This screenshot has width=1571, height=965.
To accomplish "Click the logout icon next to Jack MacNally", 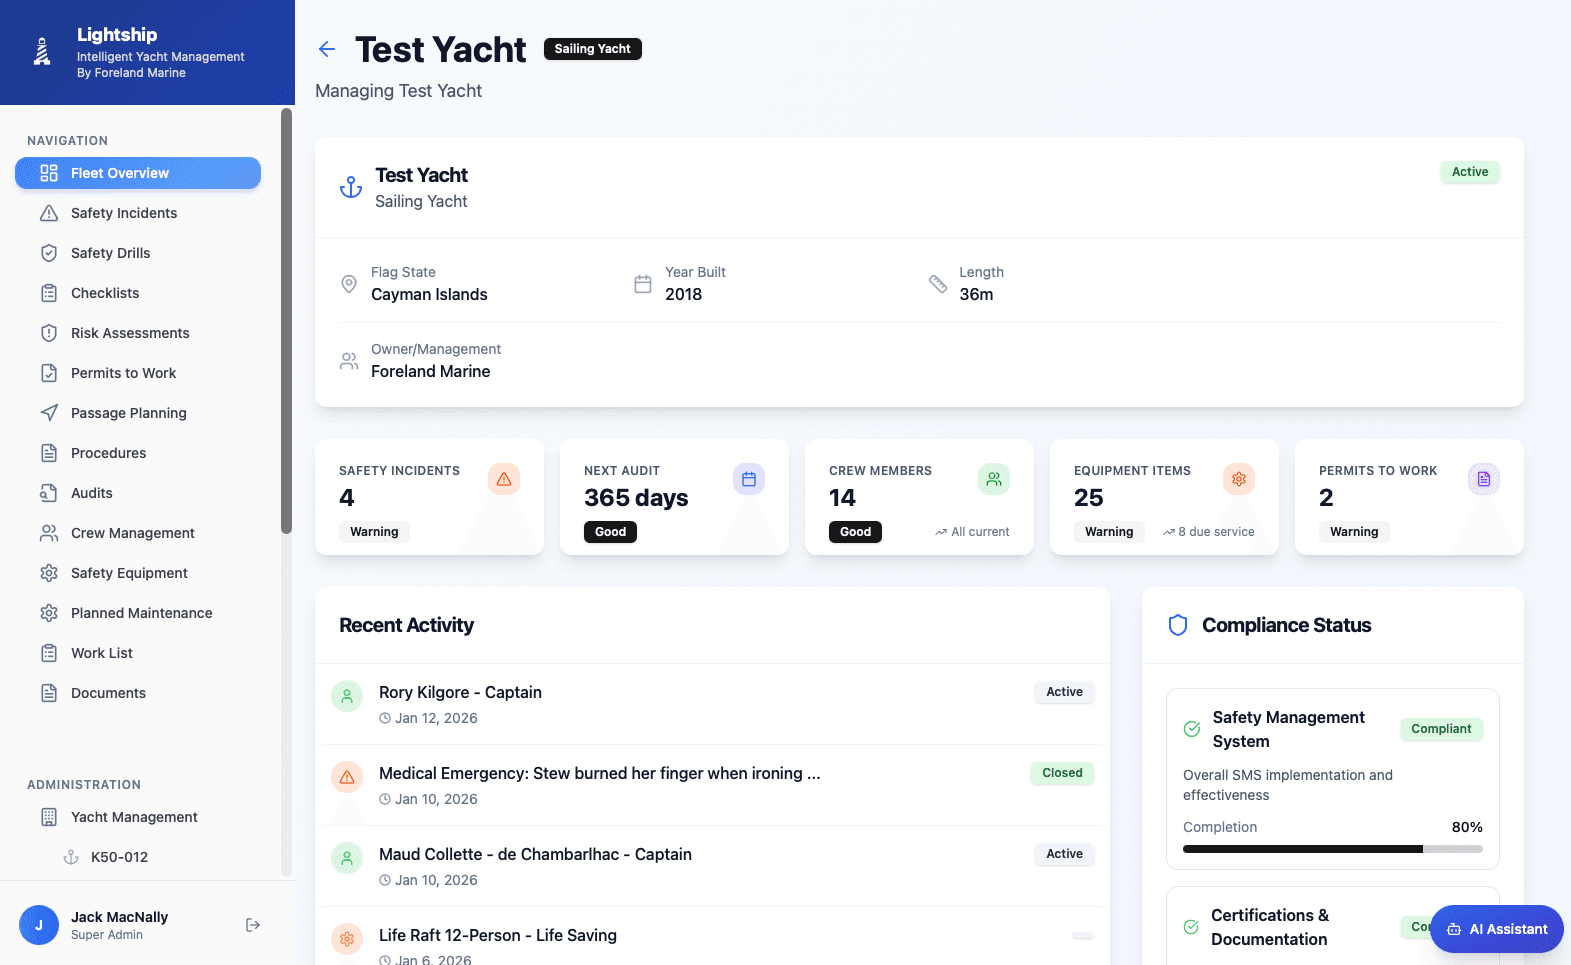I will tap(253, 925).
